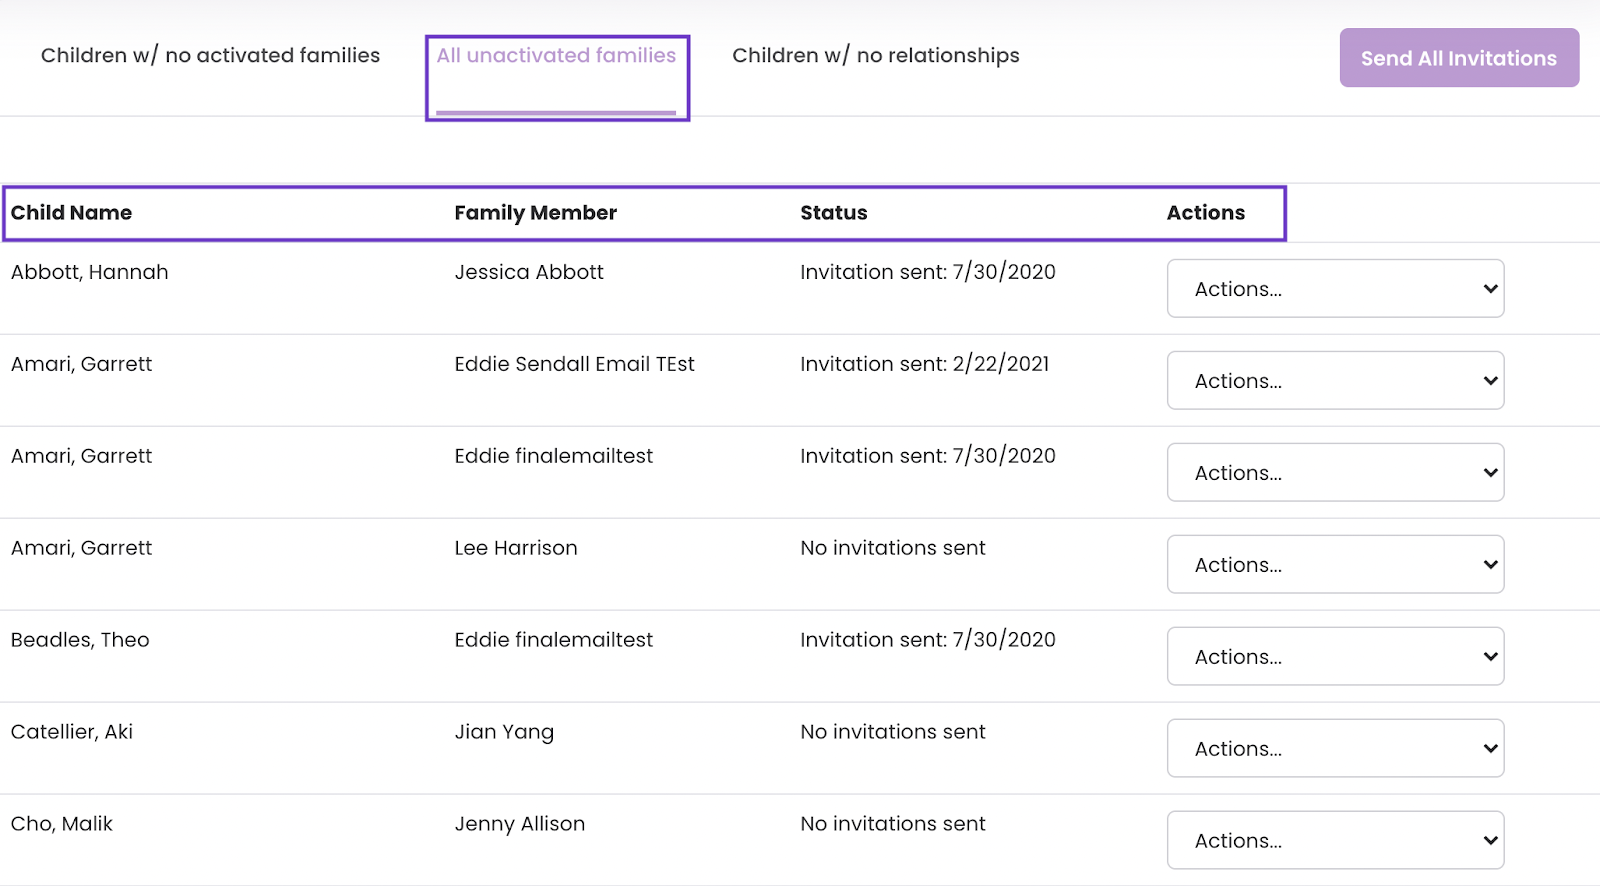
Task: Select child name Abbott, Hannah
Action: point(89,272)
